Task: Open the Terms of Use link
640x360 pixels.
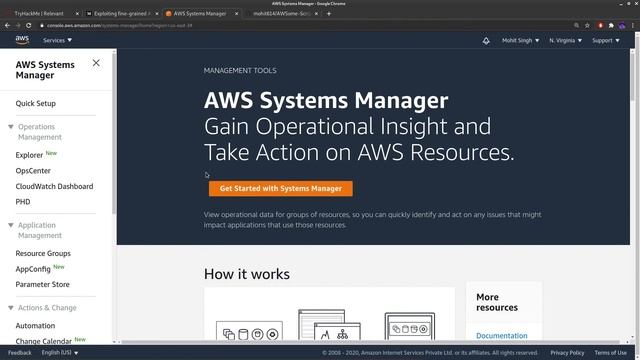Action: pyautogui.click(x=610, y=352)
